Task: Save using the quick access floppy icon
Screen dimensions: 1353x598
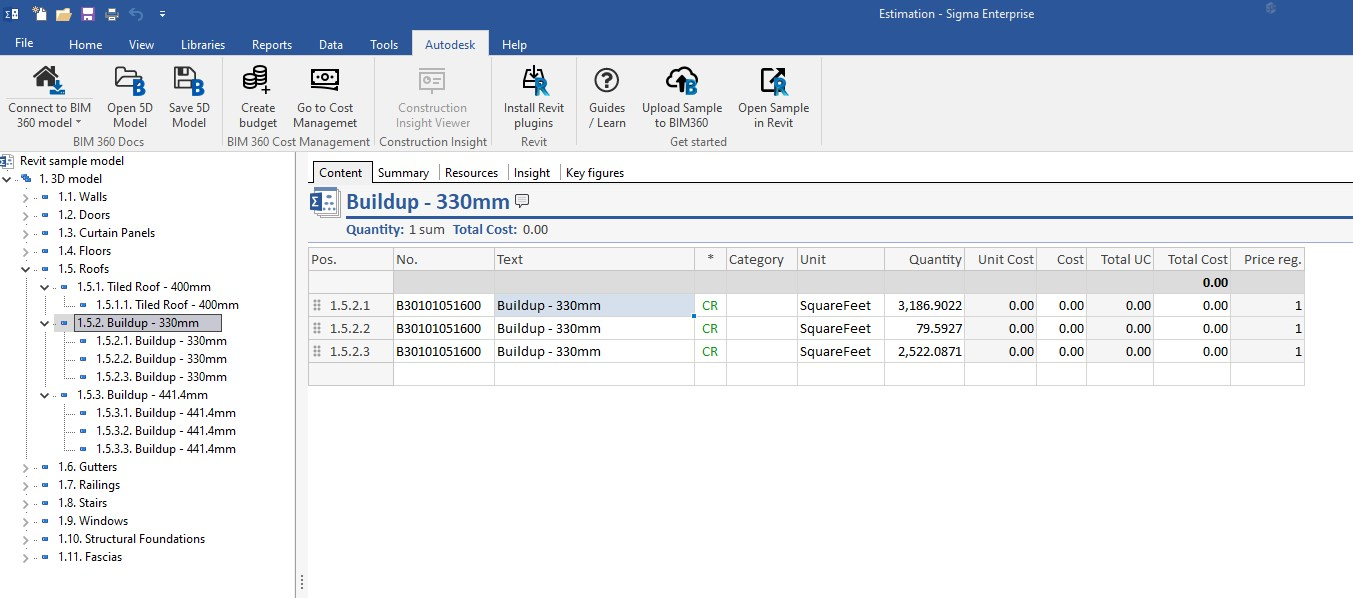Action: 87,14
